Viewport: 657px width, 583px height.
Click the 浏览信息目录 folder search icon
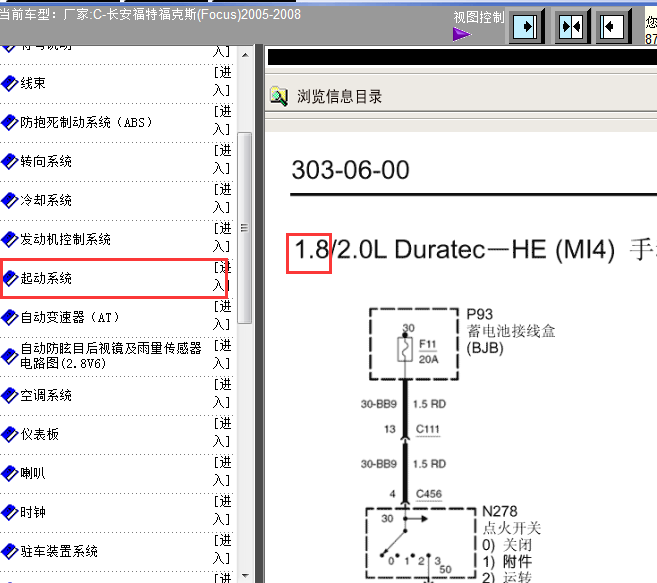(x=279, y=96)
